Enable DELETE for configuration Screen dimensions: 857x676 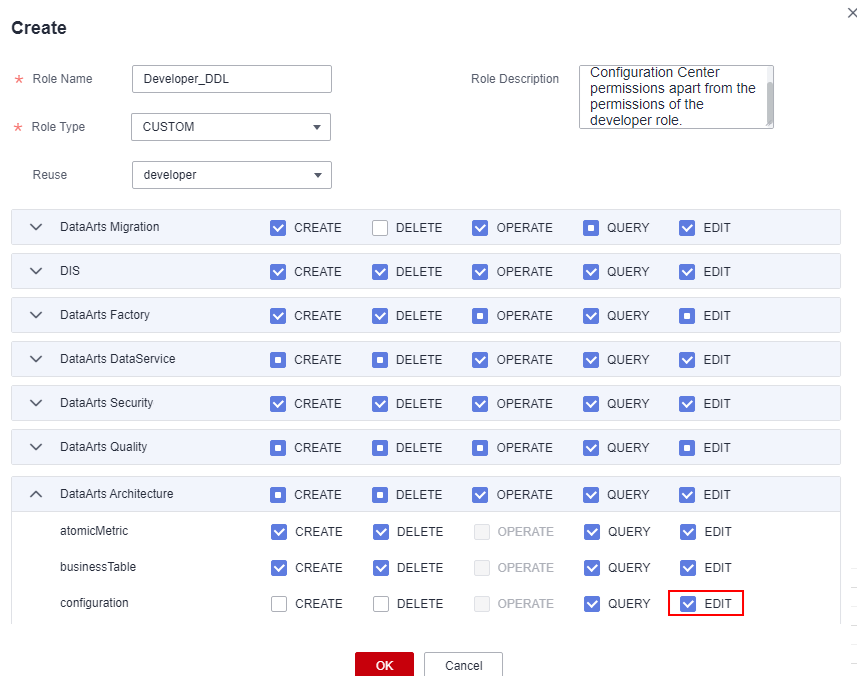[x=381, y=604]
